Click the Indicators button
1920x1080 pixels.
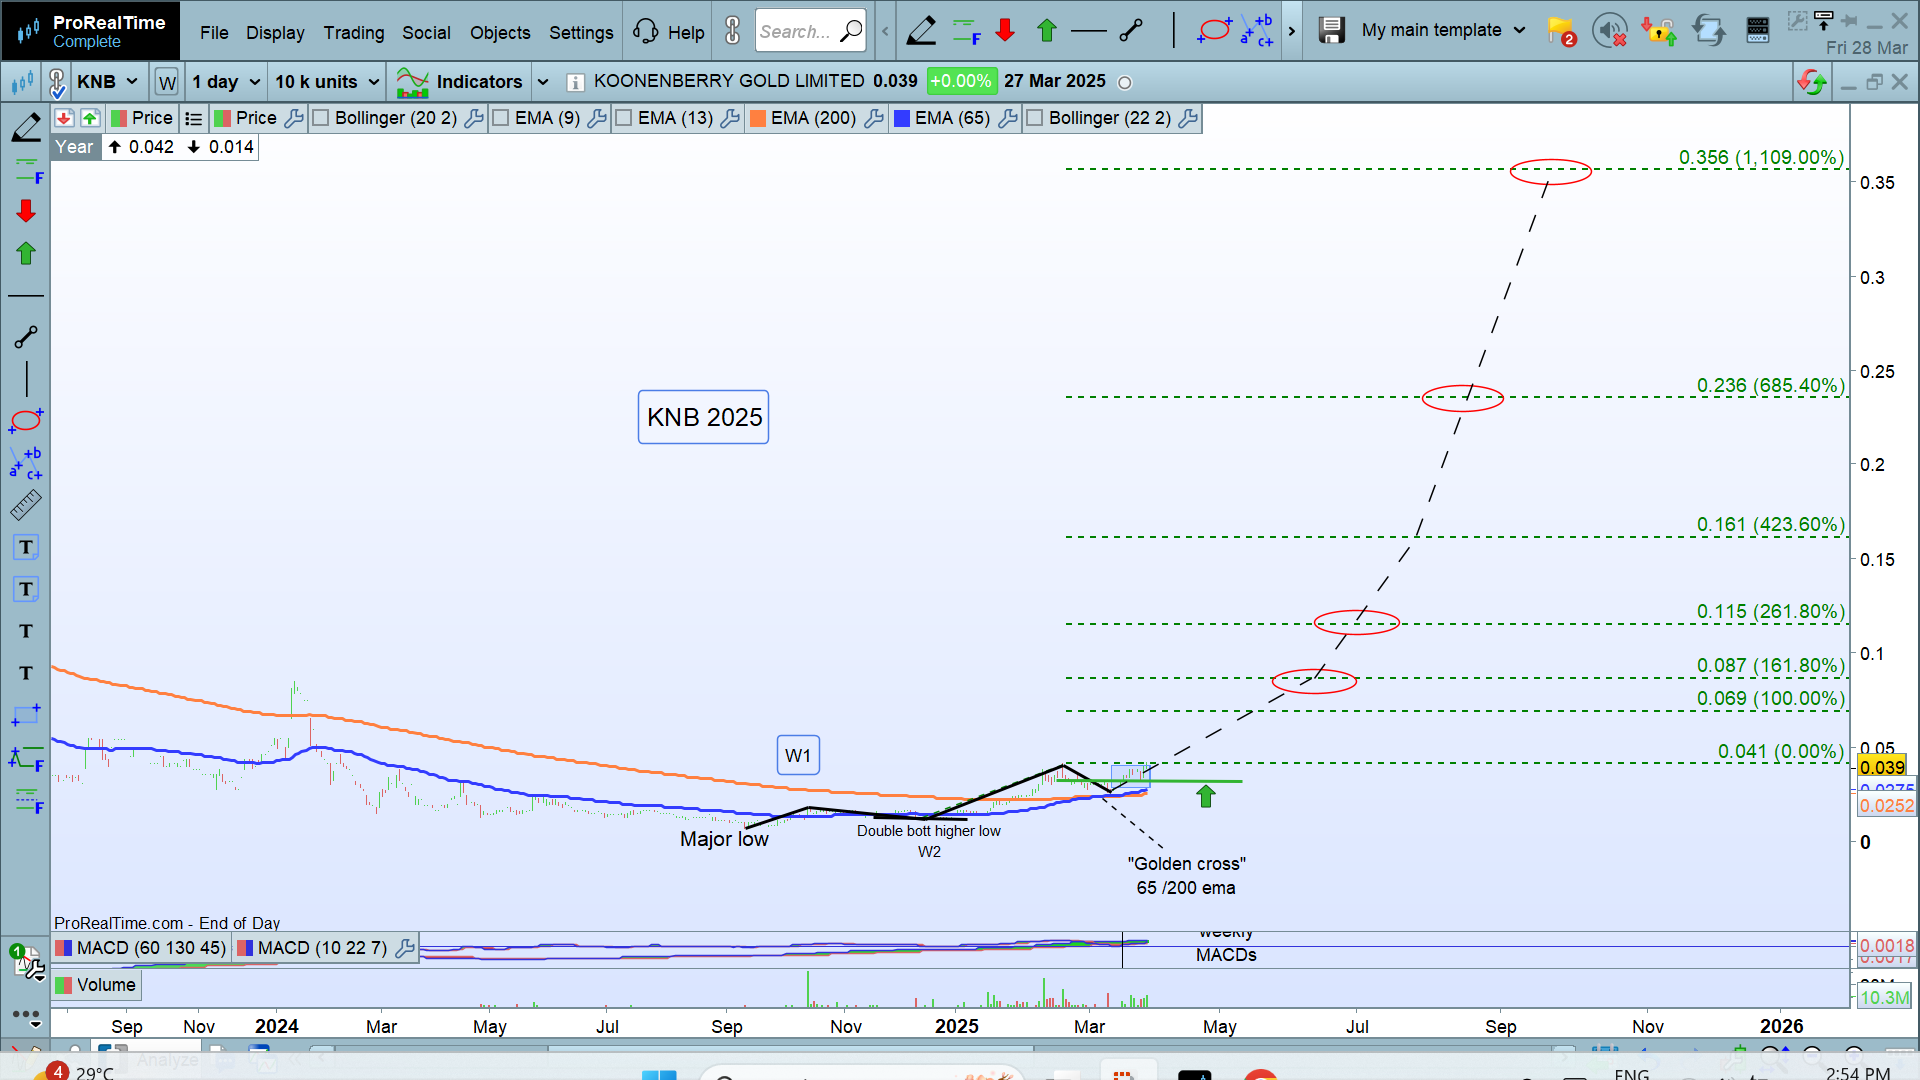460,82
